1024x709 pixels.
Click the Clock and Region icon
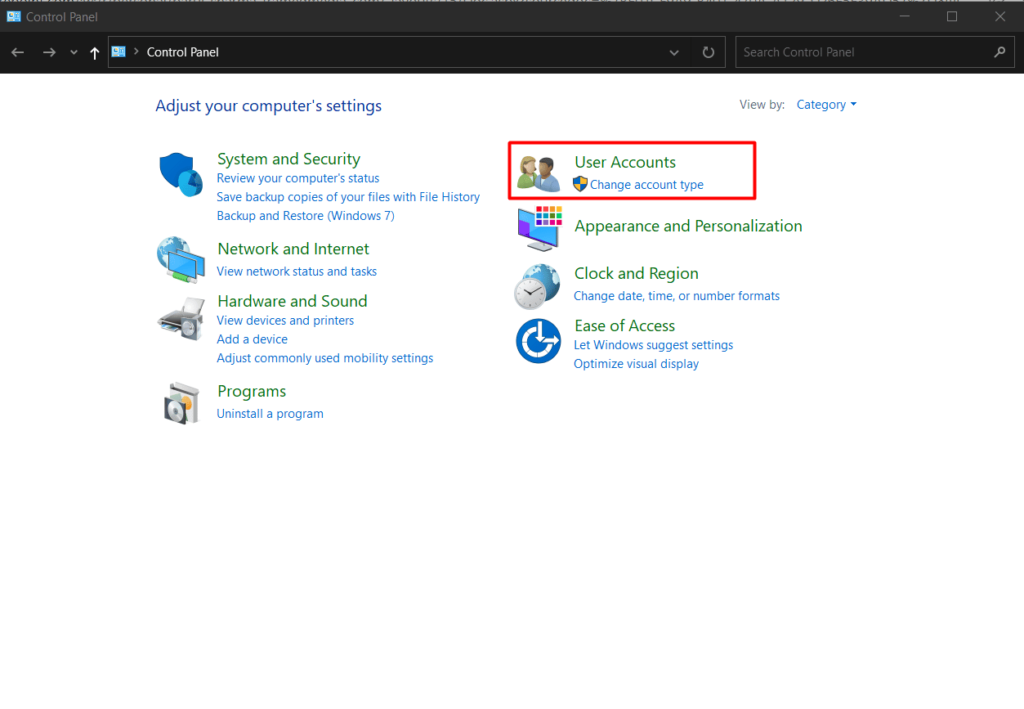pos(537,287)
